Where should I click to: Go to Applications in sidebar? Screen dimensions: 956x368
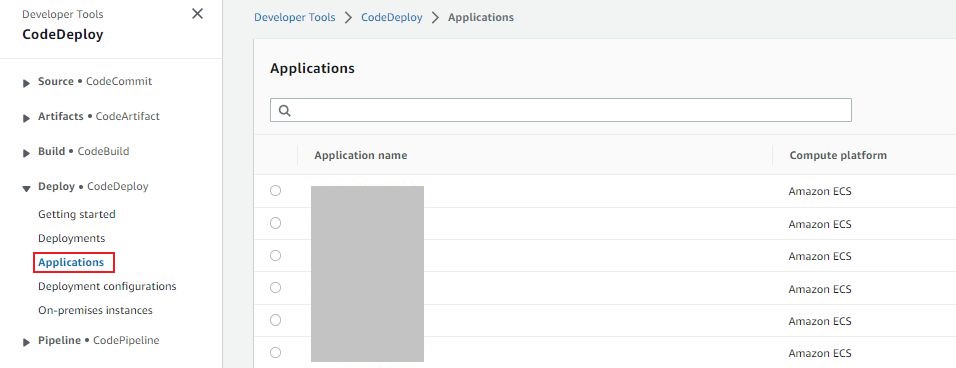(71, 263)
